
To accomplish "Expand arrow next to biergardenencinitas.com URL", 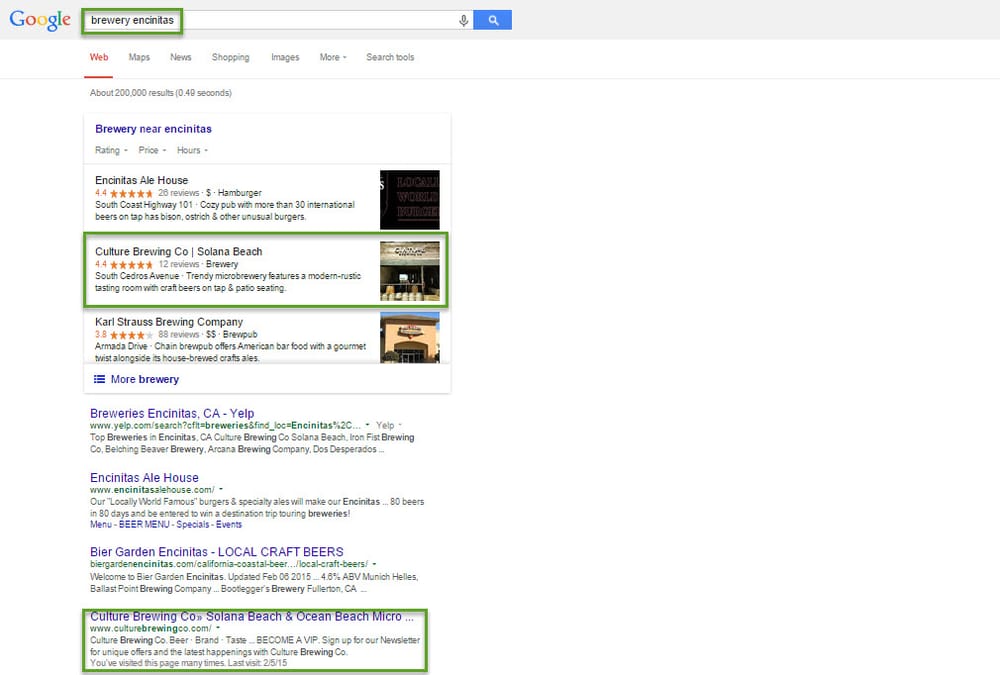I will click(374, 564).
